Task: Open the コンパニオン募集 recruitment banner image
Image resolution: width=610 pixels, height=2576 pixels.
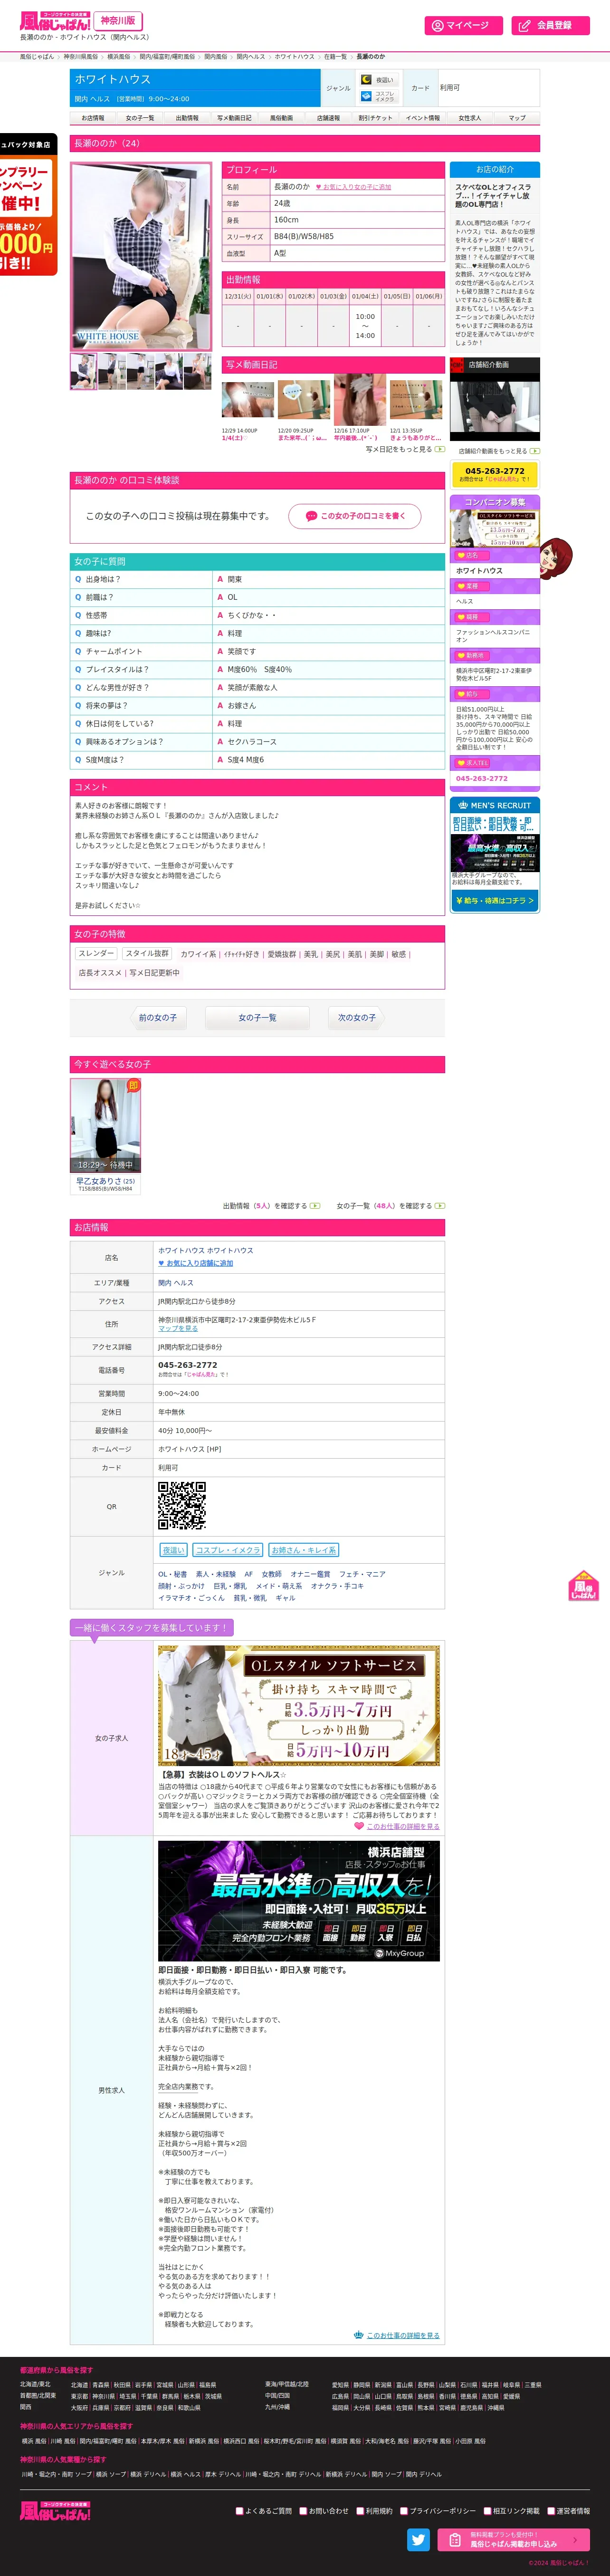Action: point(494,528)
